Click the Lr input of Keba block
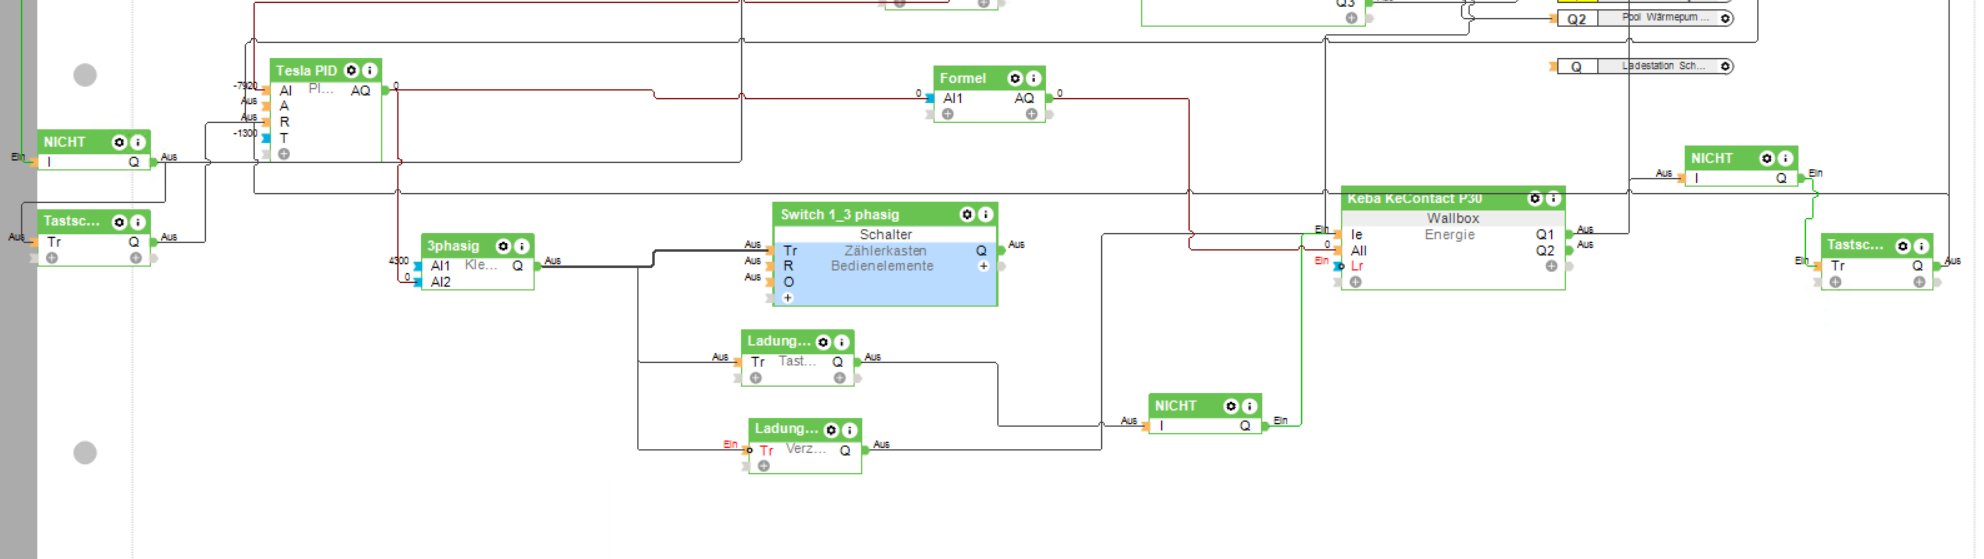Screen dimensions: 1984x559 tap(1357, 266)
